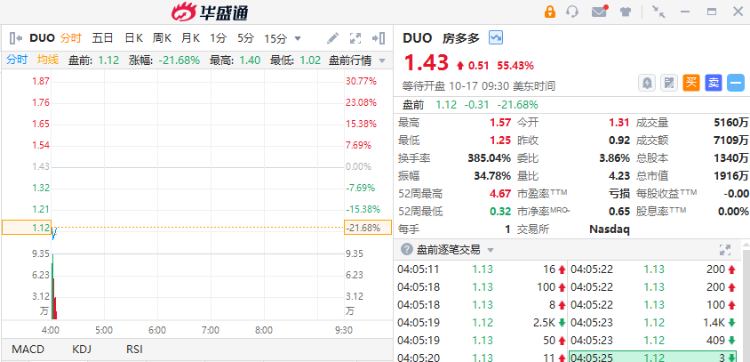Switch to the 日K tab
This screenshot has width=750, height=362.
[x=134, y=38]
